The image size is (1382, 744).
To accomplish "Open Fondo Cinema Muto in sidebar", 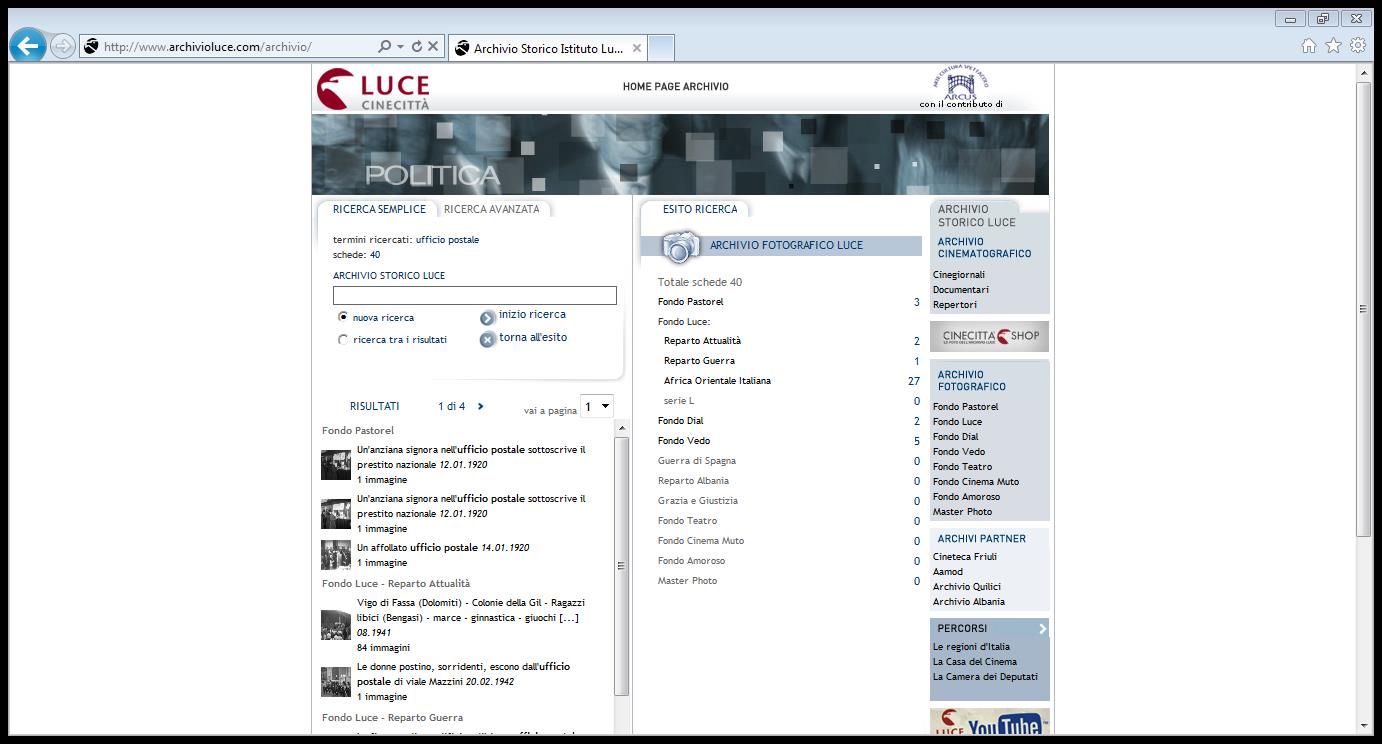I will (x=976, y=482).
